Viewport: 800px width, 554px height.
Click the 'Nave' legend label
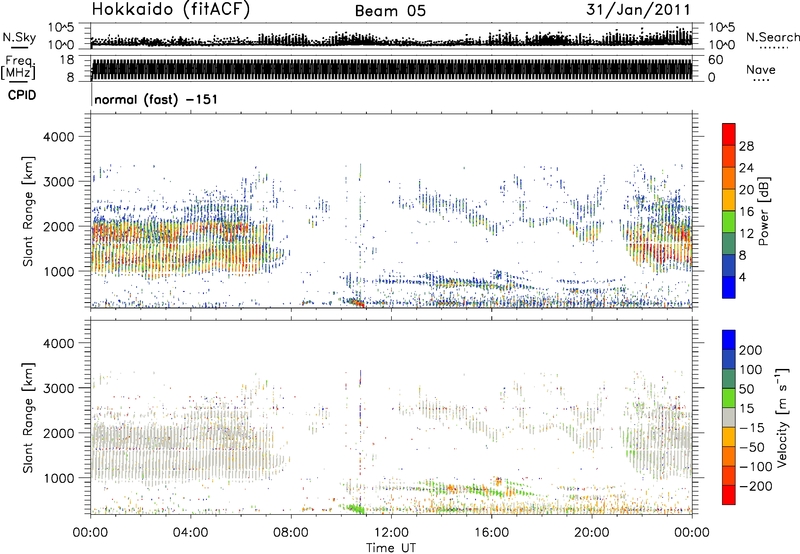tap(761, 69)
